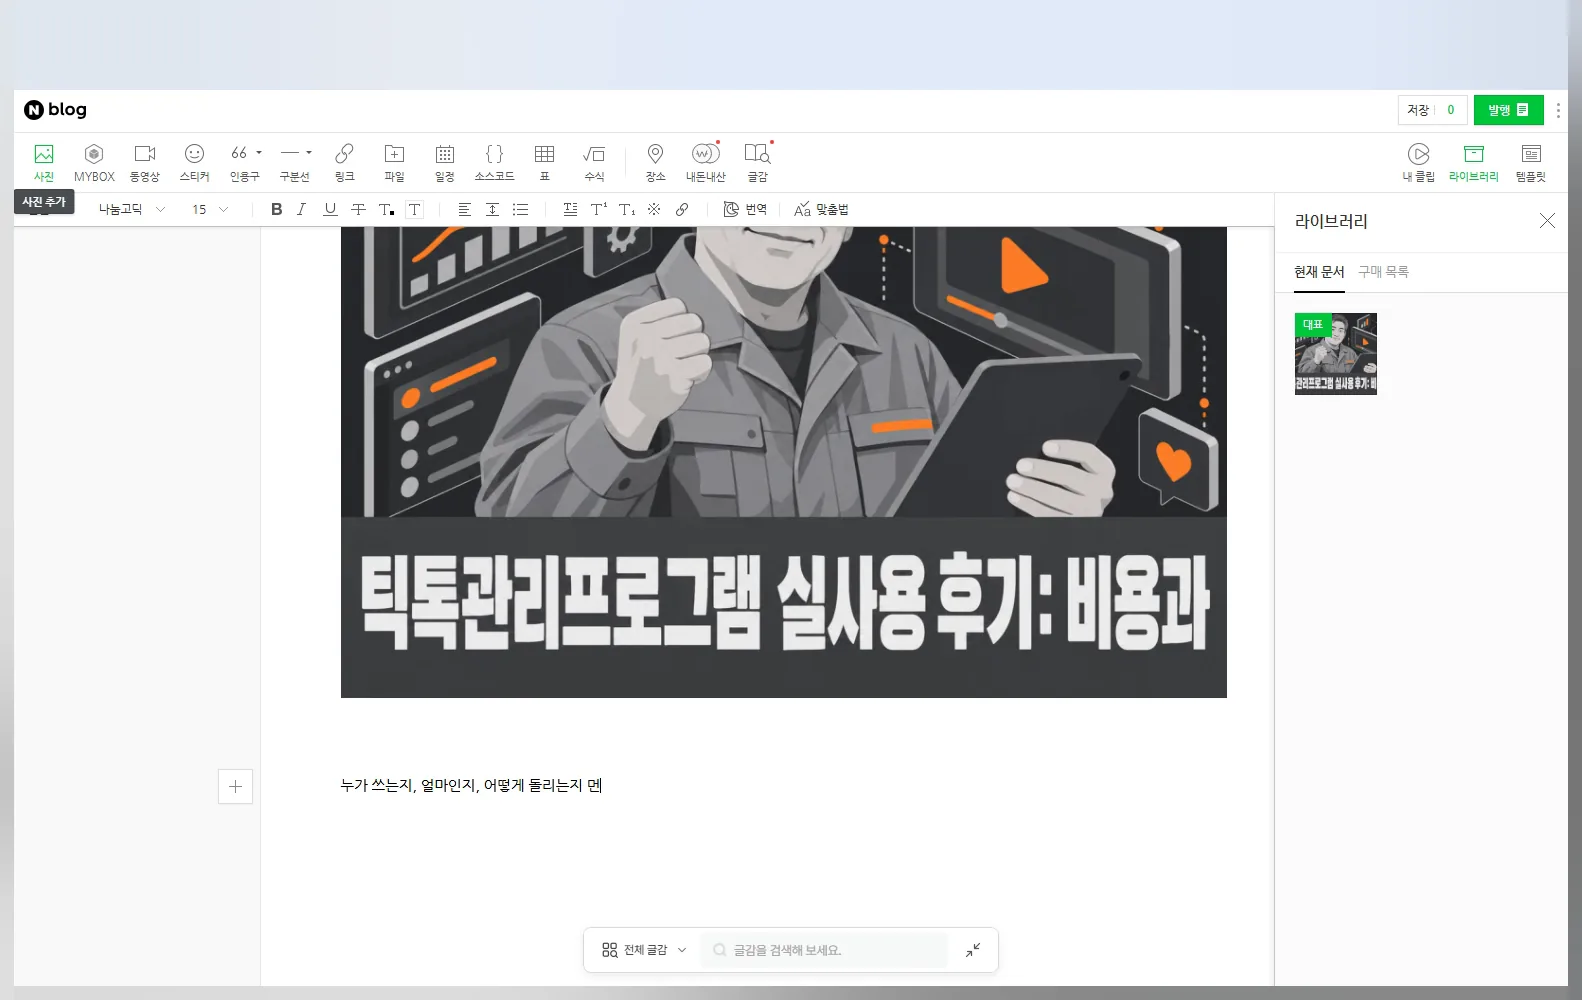Open the 나눔고딕 font dropdown

[x=131, y=209]
